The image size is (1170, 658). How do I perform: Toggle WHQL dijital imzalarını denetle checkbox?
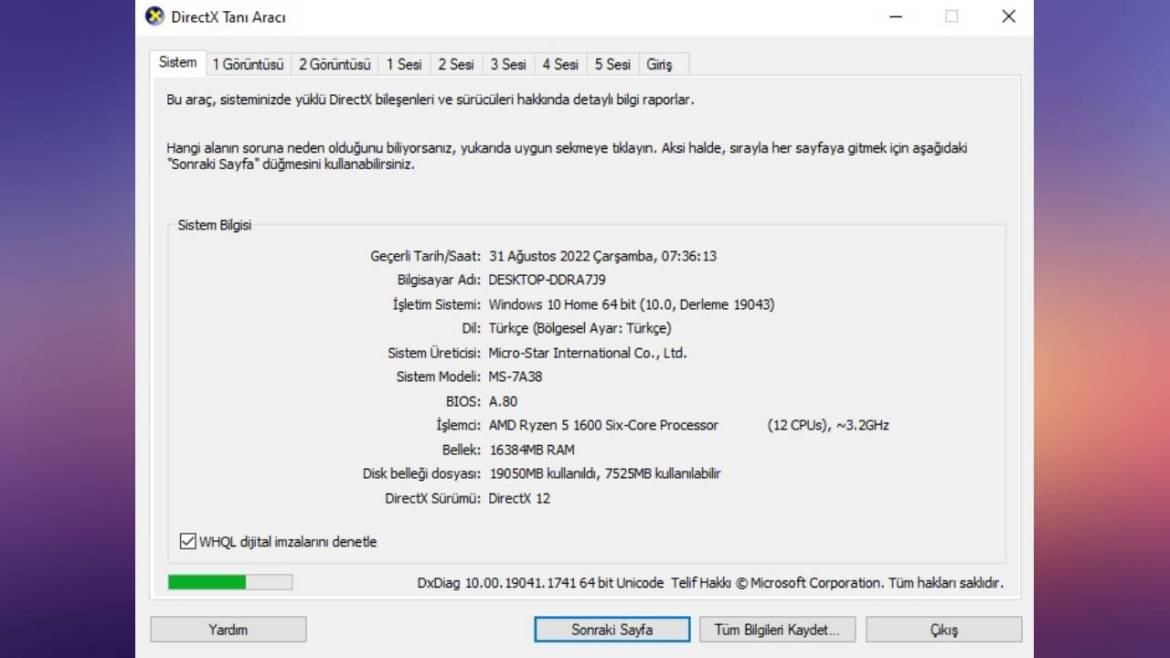(x=187, y=541)
